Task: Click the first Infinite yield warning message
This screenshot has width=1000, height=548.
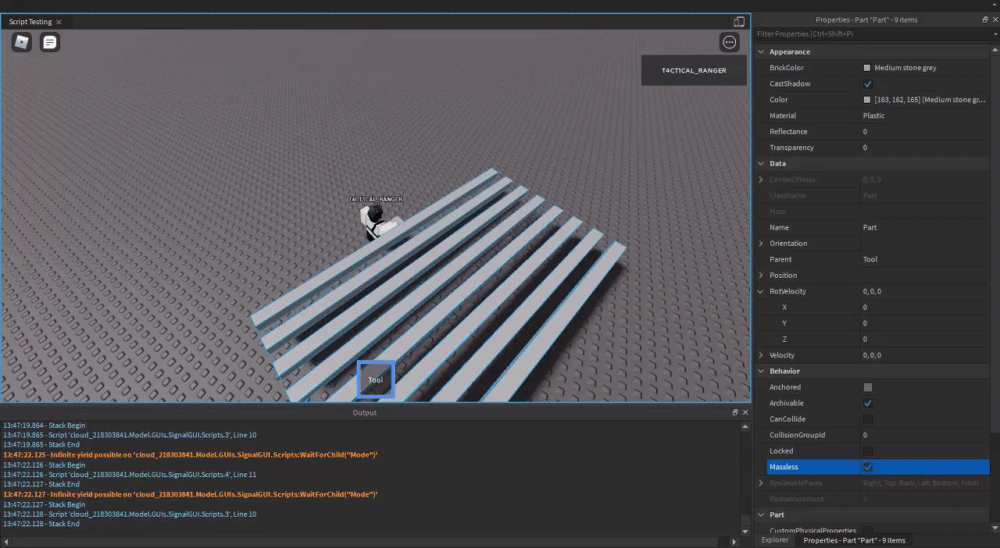Action: (190, 455)
